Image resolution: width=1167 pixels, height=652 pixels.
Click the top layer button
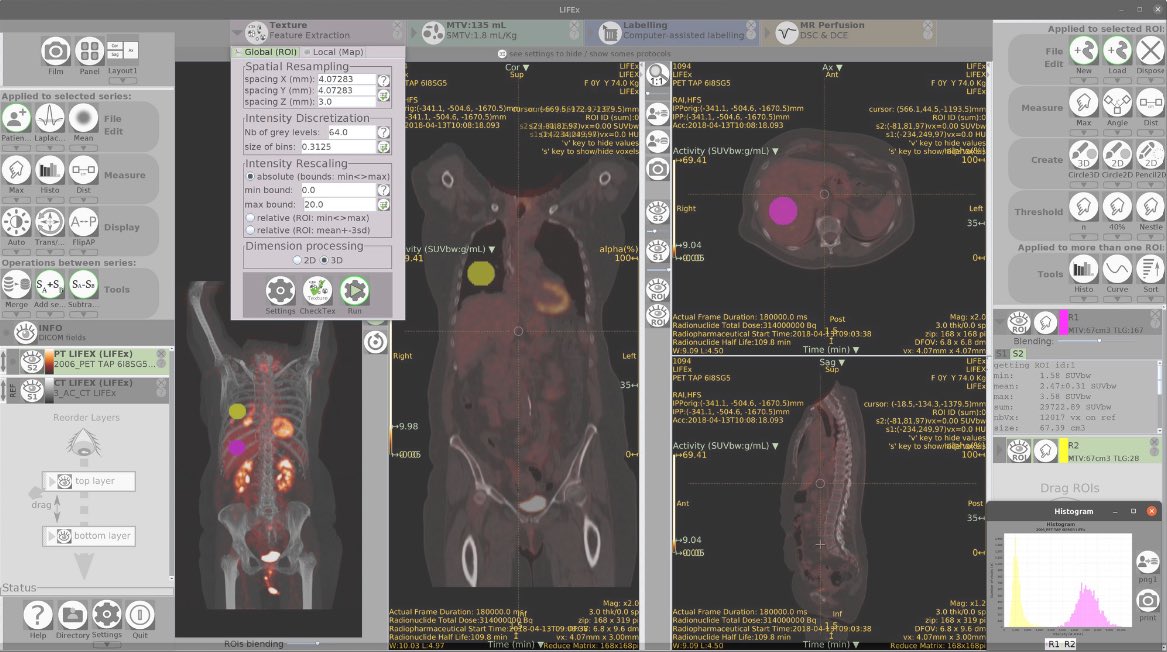point(89,481)
